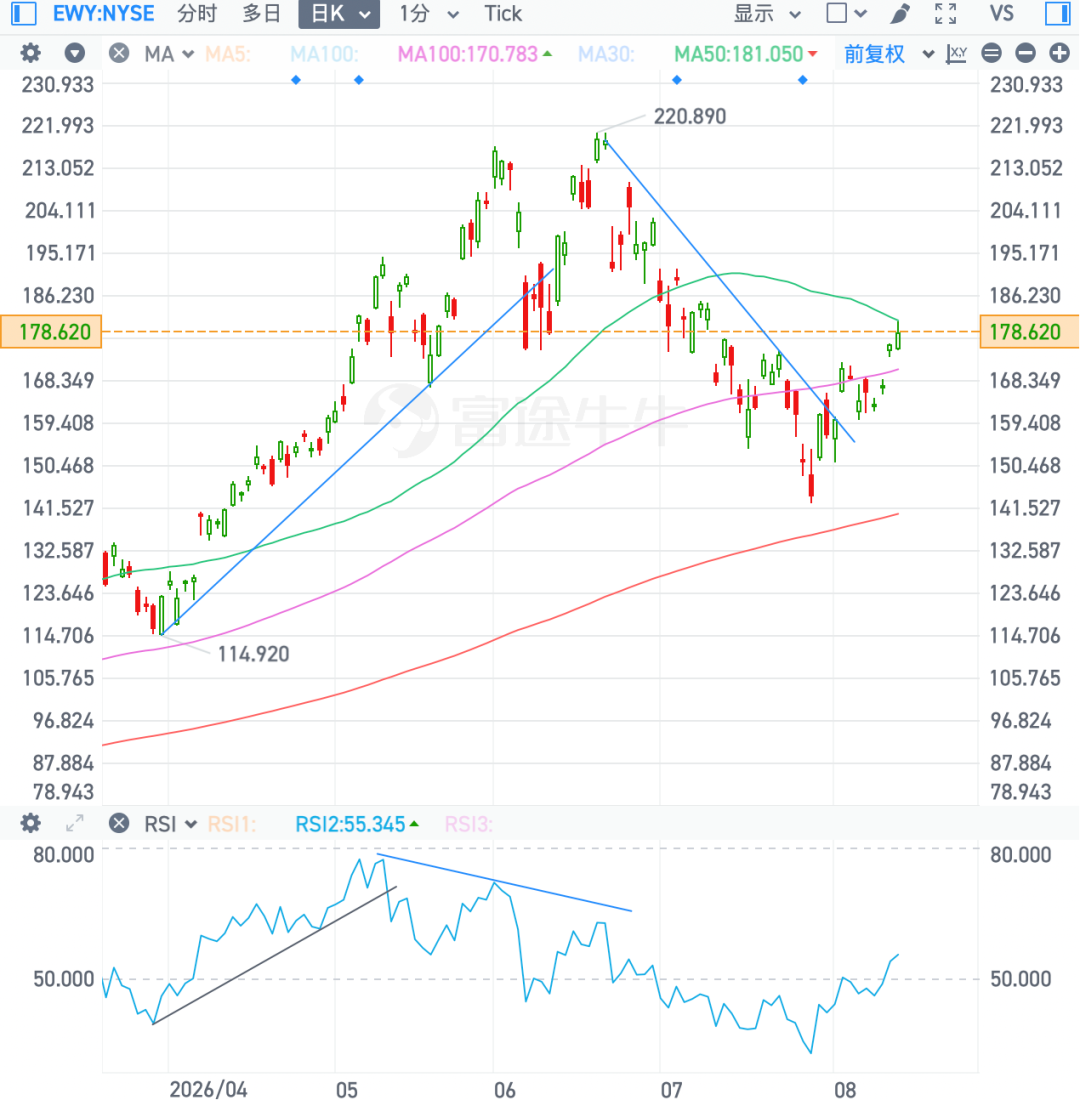The image size is (1080, 1100).
Task: Expand the layout box dropdown arrow
Action: tap(861, 14)
